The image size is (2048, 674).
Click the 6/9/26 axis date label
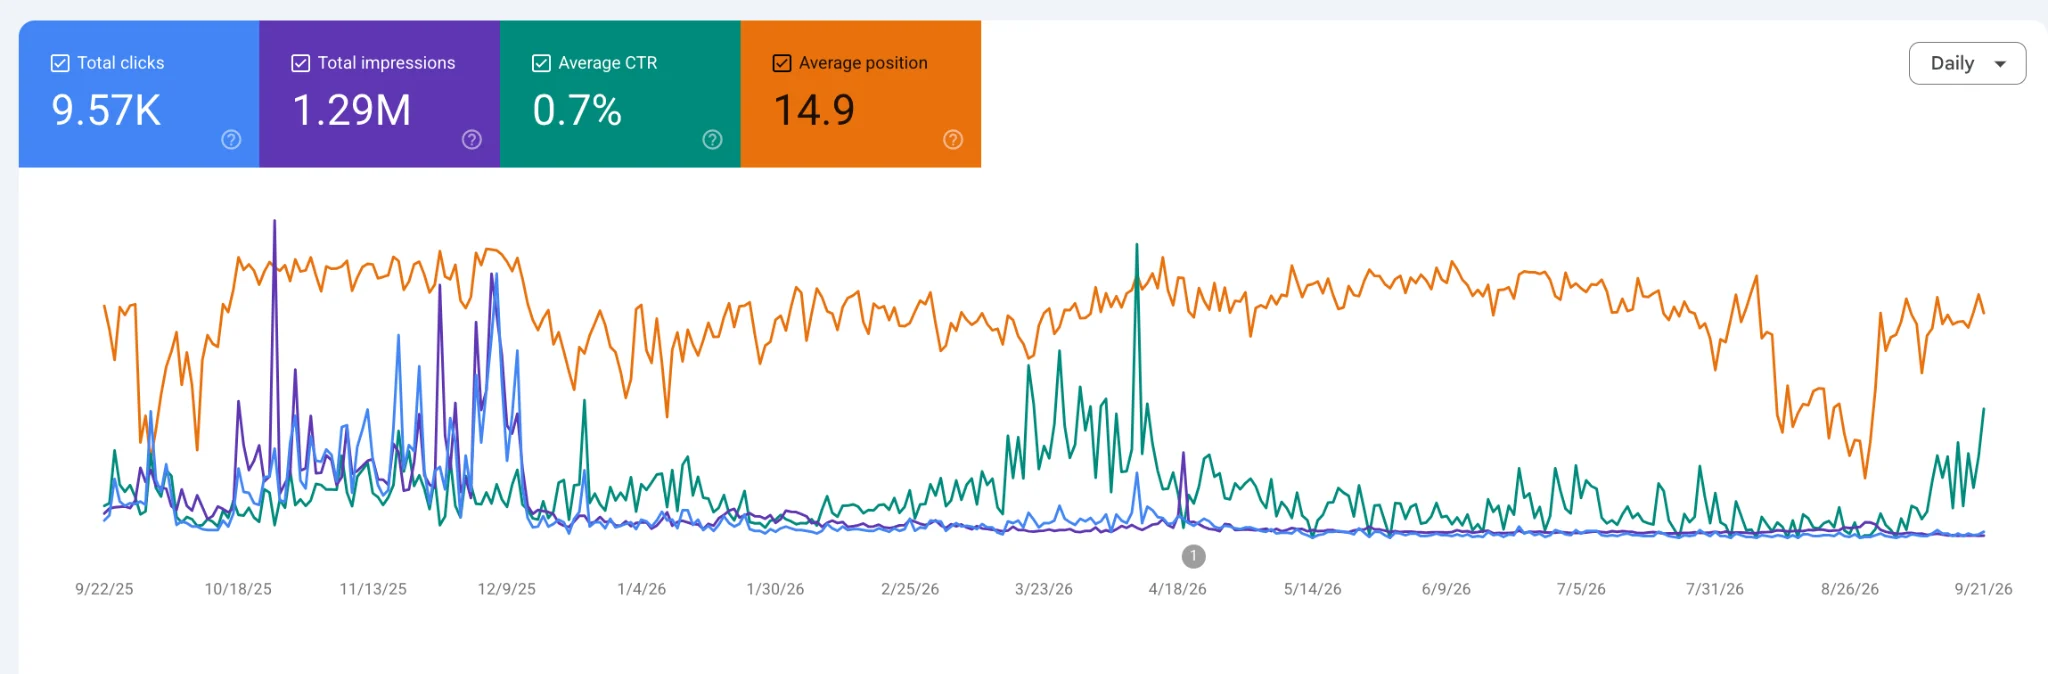(1446, 589)
